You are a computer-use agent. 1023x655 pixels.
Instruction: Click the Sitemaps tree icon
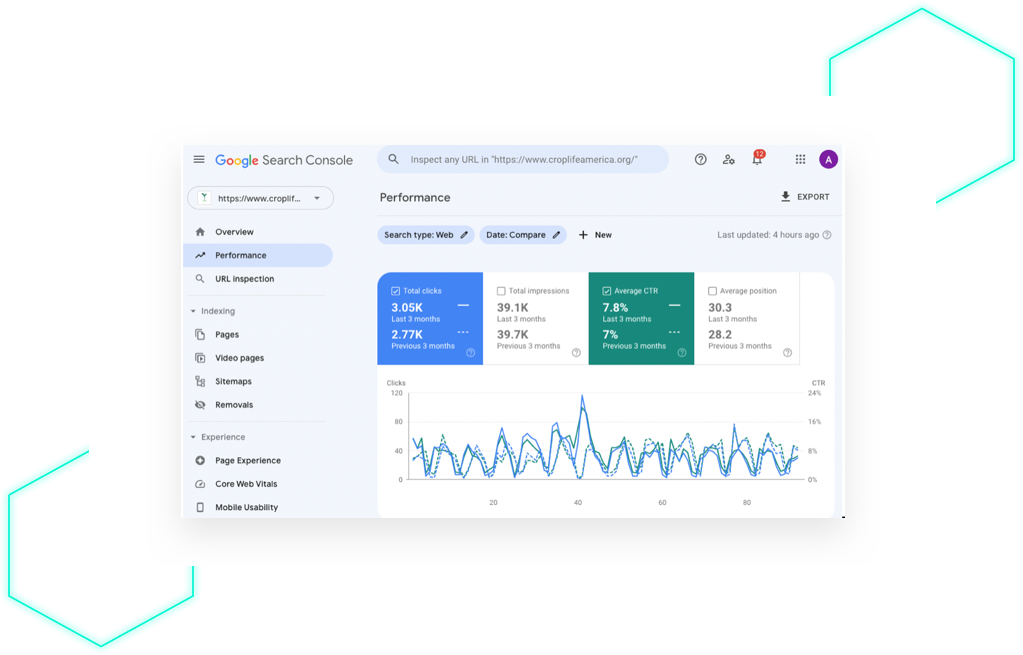click(x=200, y=382)
